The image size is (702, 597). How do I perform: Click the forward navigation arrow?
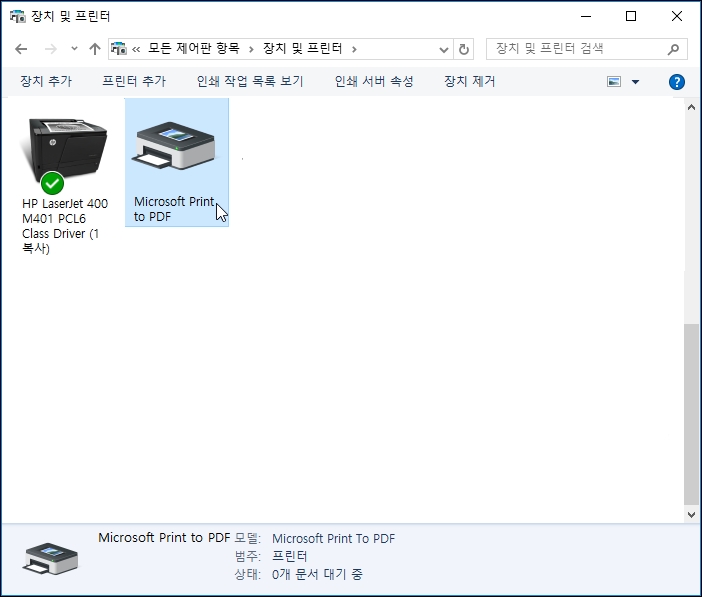pos(51,49)
